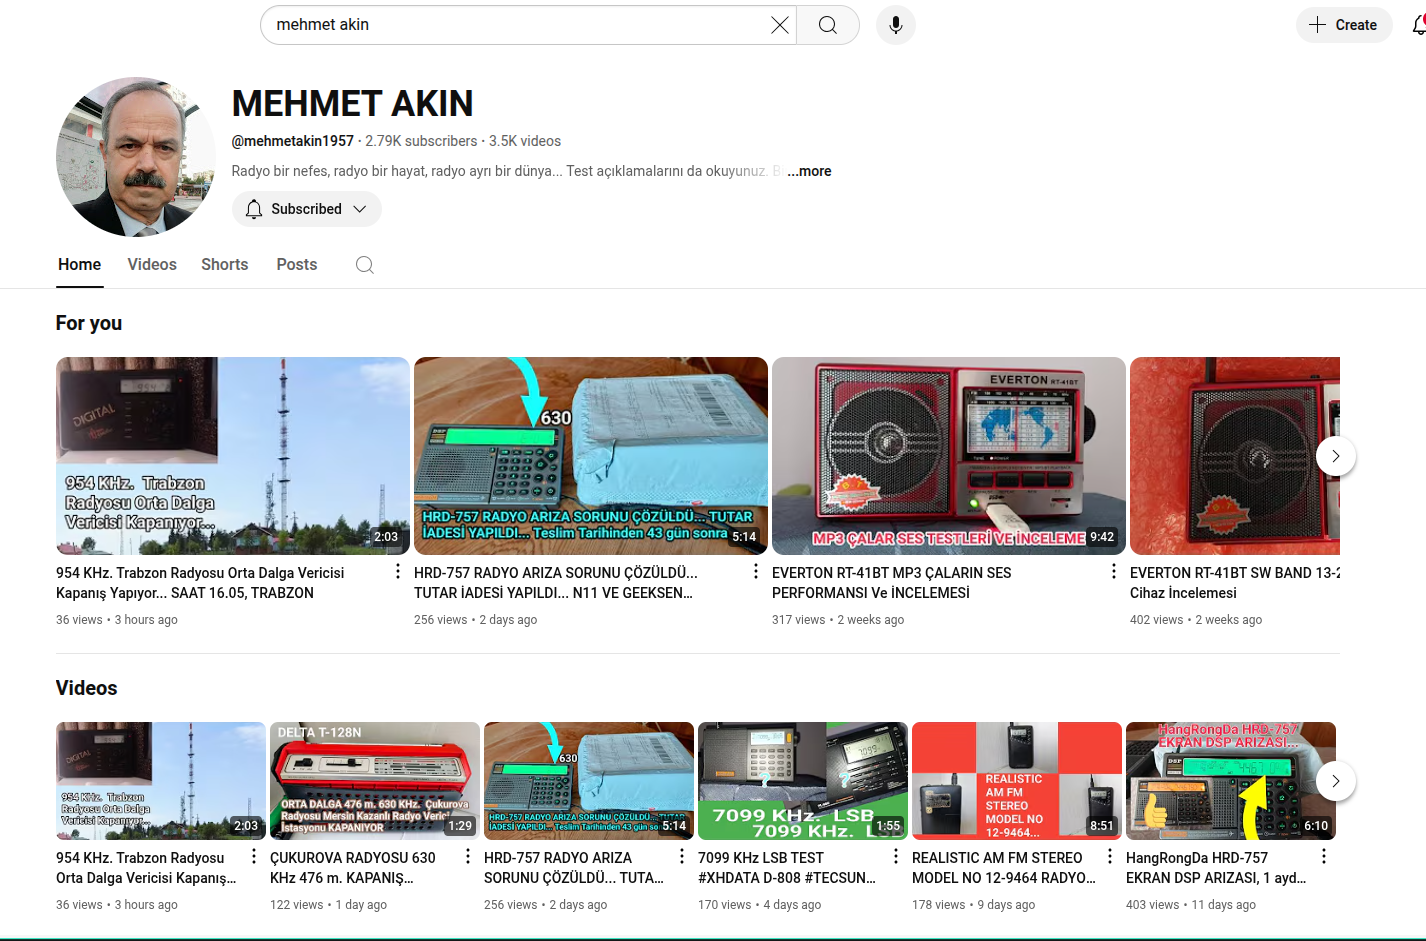Play HRD-757 5:14 thumbnail in Videos row

point(589,781)
